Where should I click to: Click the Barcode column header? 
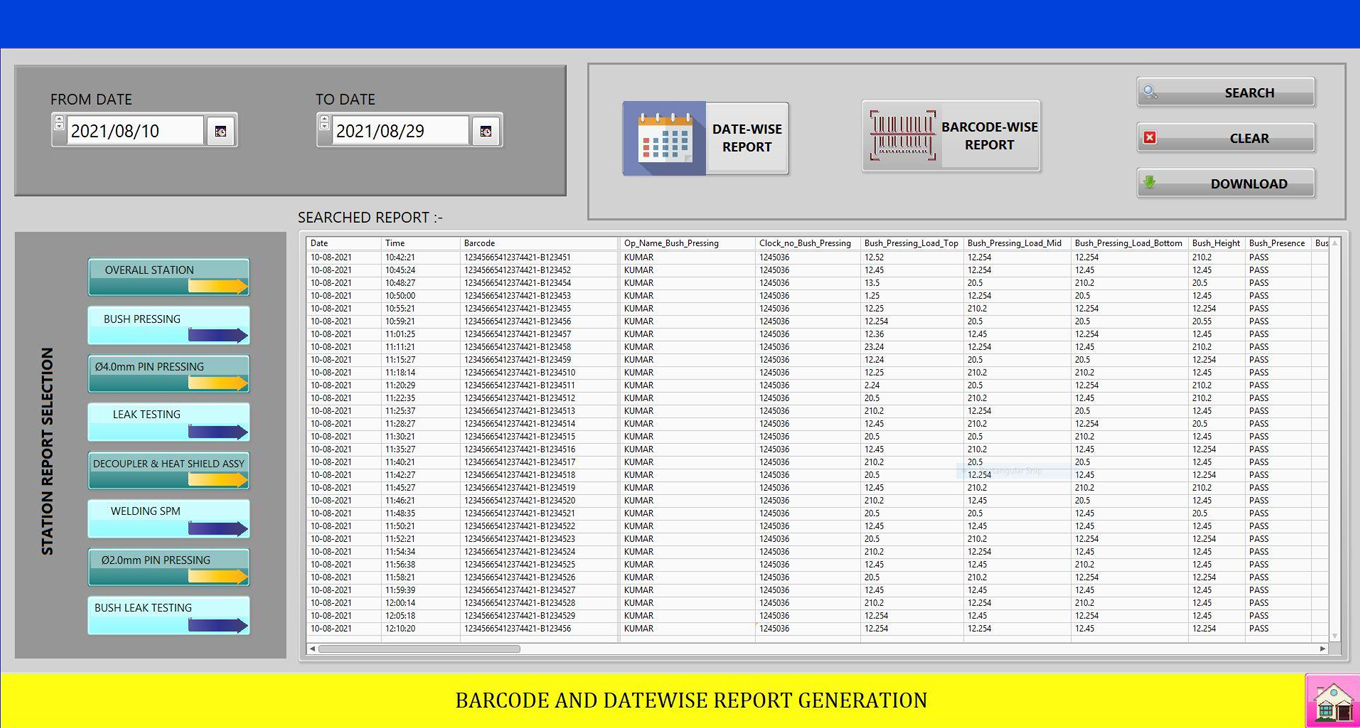[x=539, y=243]
